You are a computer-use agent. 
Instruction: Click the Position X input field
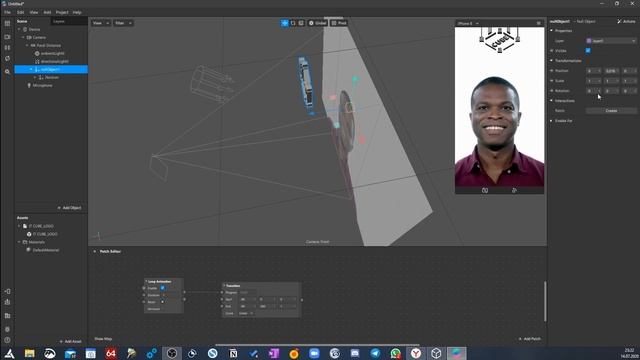593,71
